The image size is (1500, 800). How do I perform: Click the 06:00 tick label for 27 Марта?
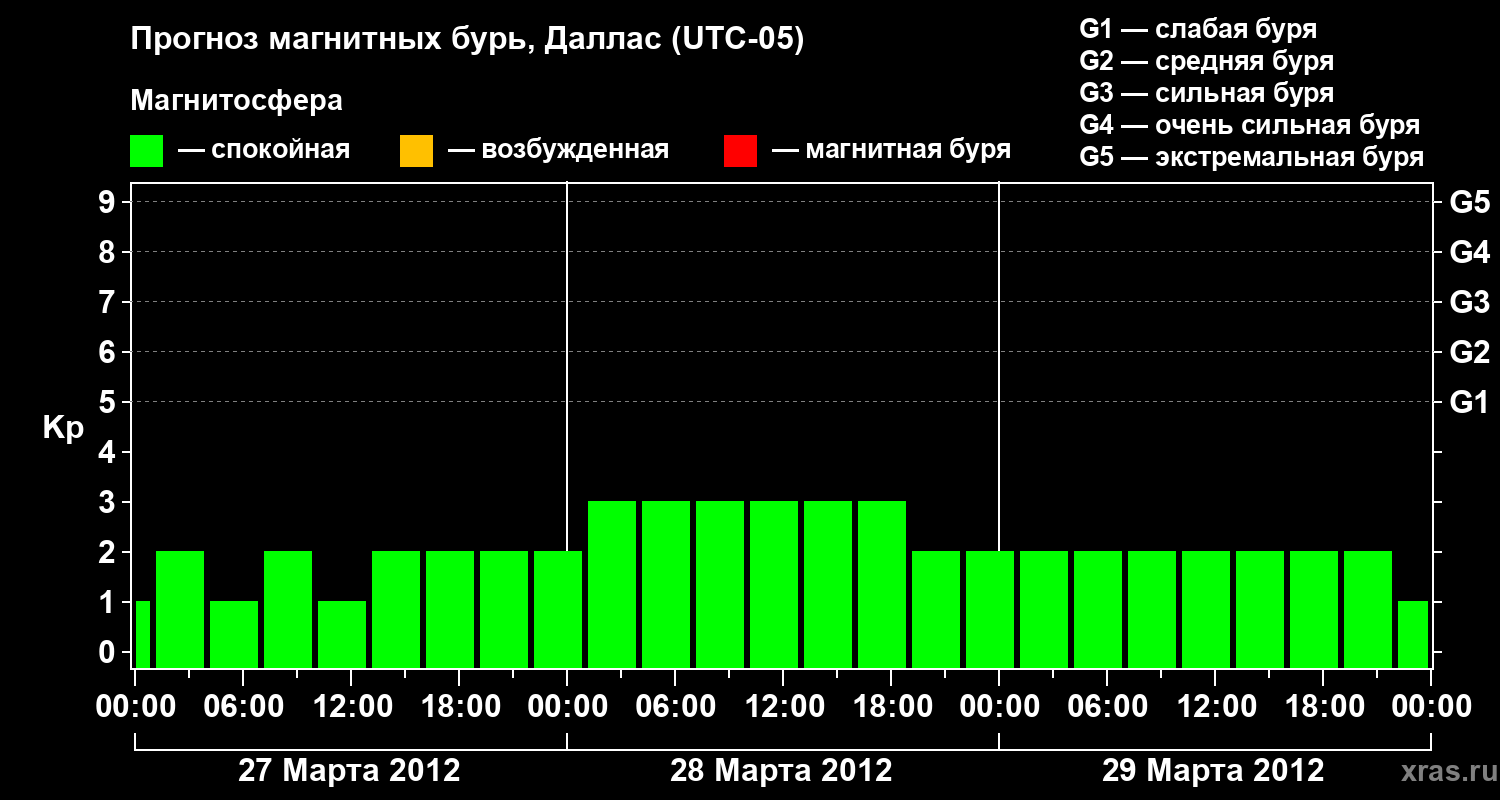click(243, 706)
